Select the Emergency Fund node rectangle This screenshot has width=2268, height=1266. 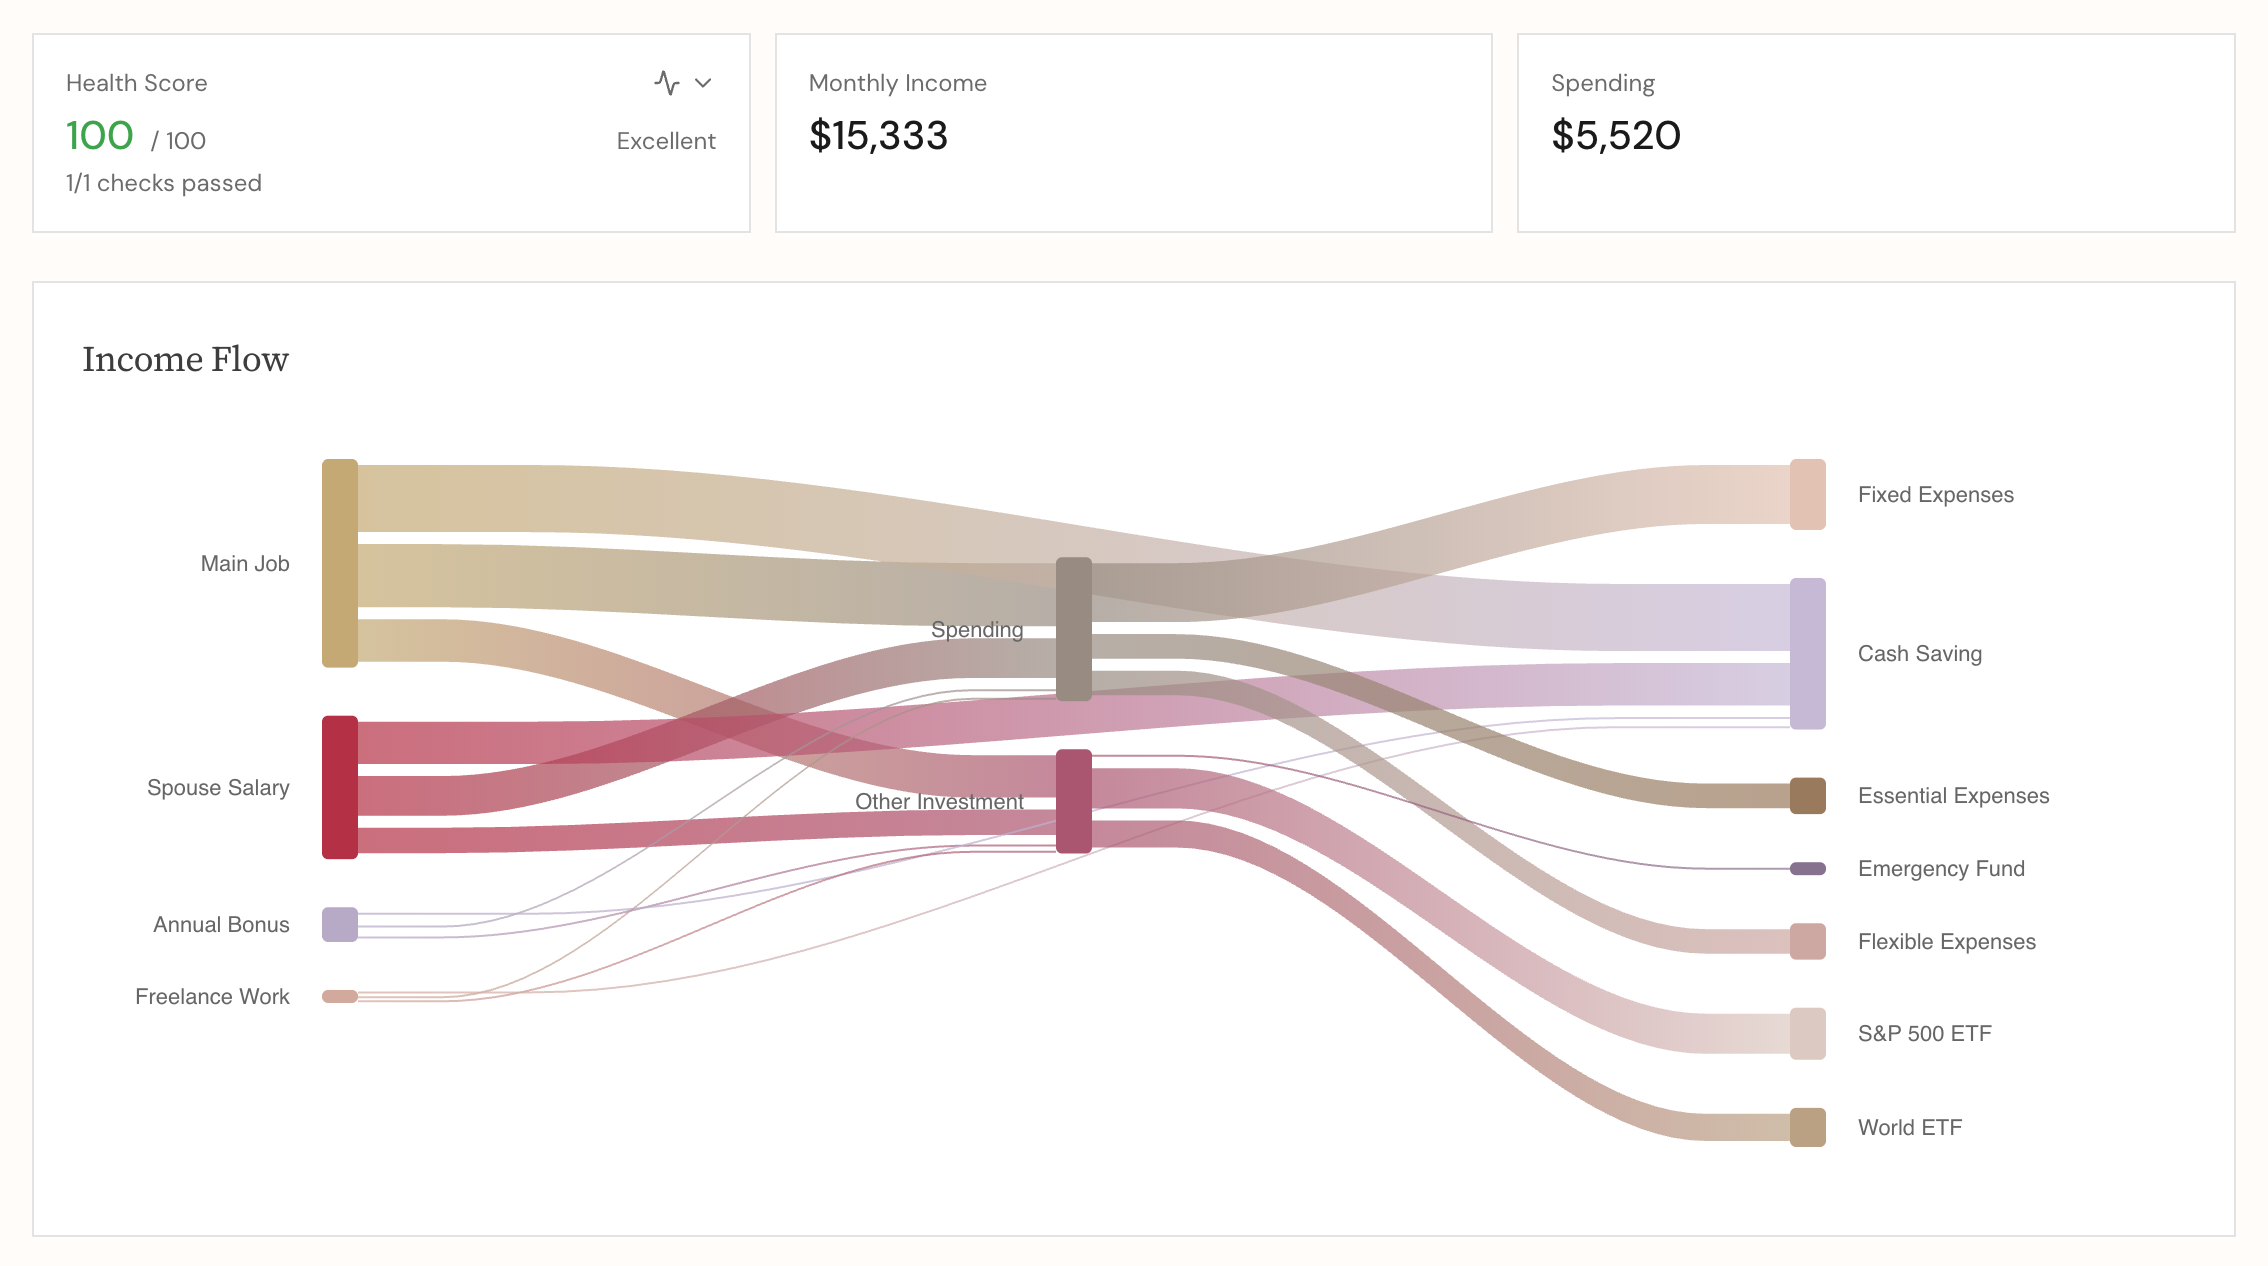[x=1807, y=869]
